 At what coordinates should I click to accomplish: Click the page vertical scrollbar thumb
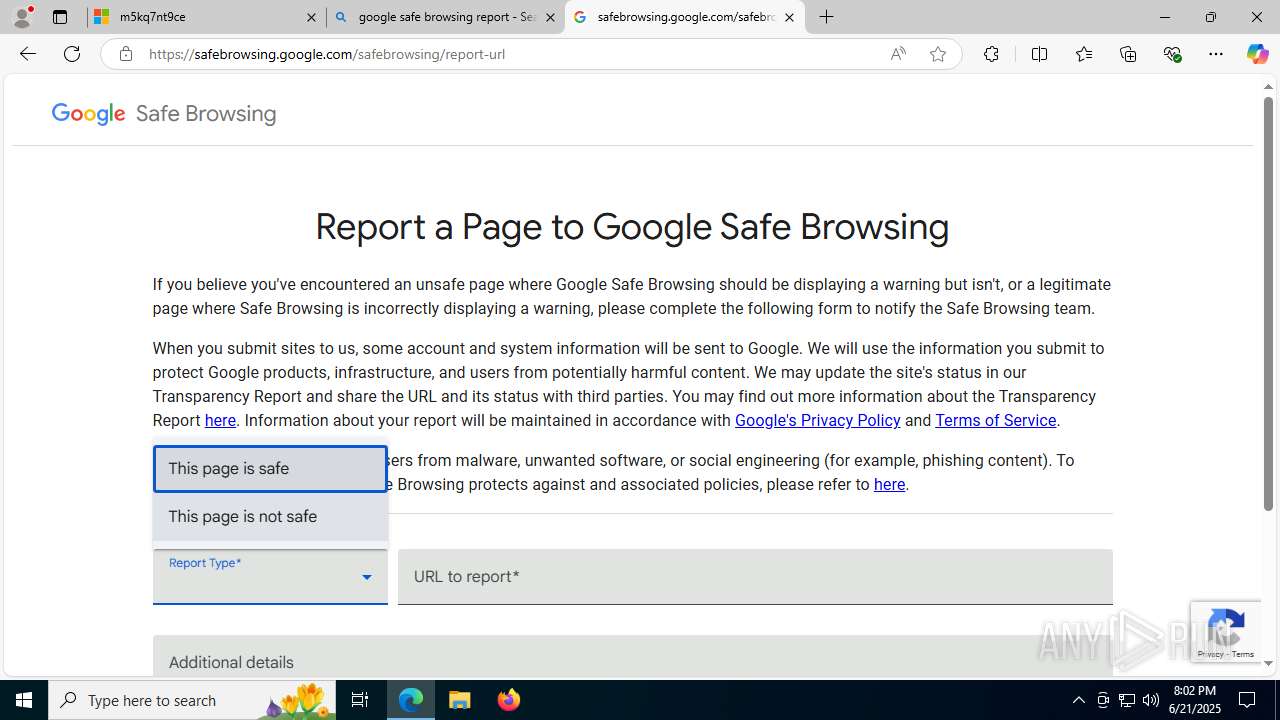click(x=1268, y=303)
